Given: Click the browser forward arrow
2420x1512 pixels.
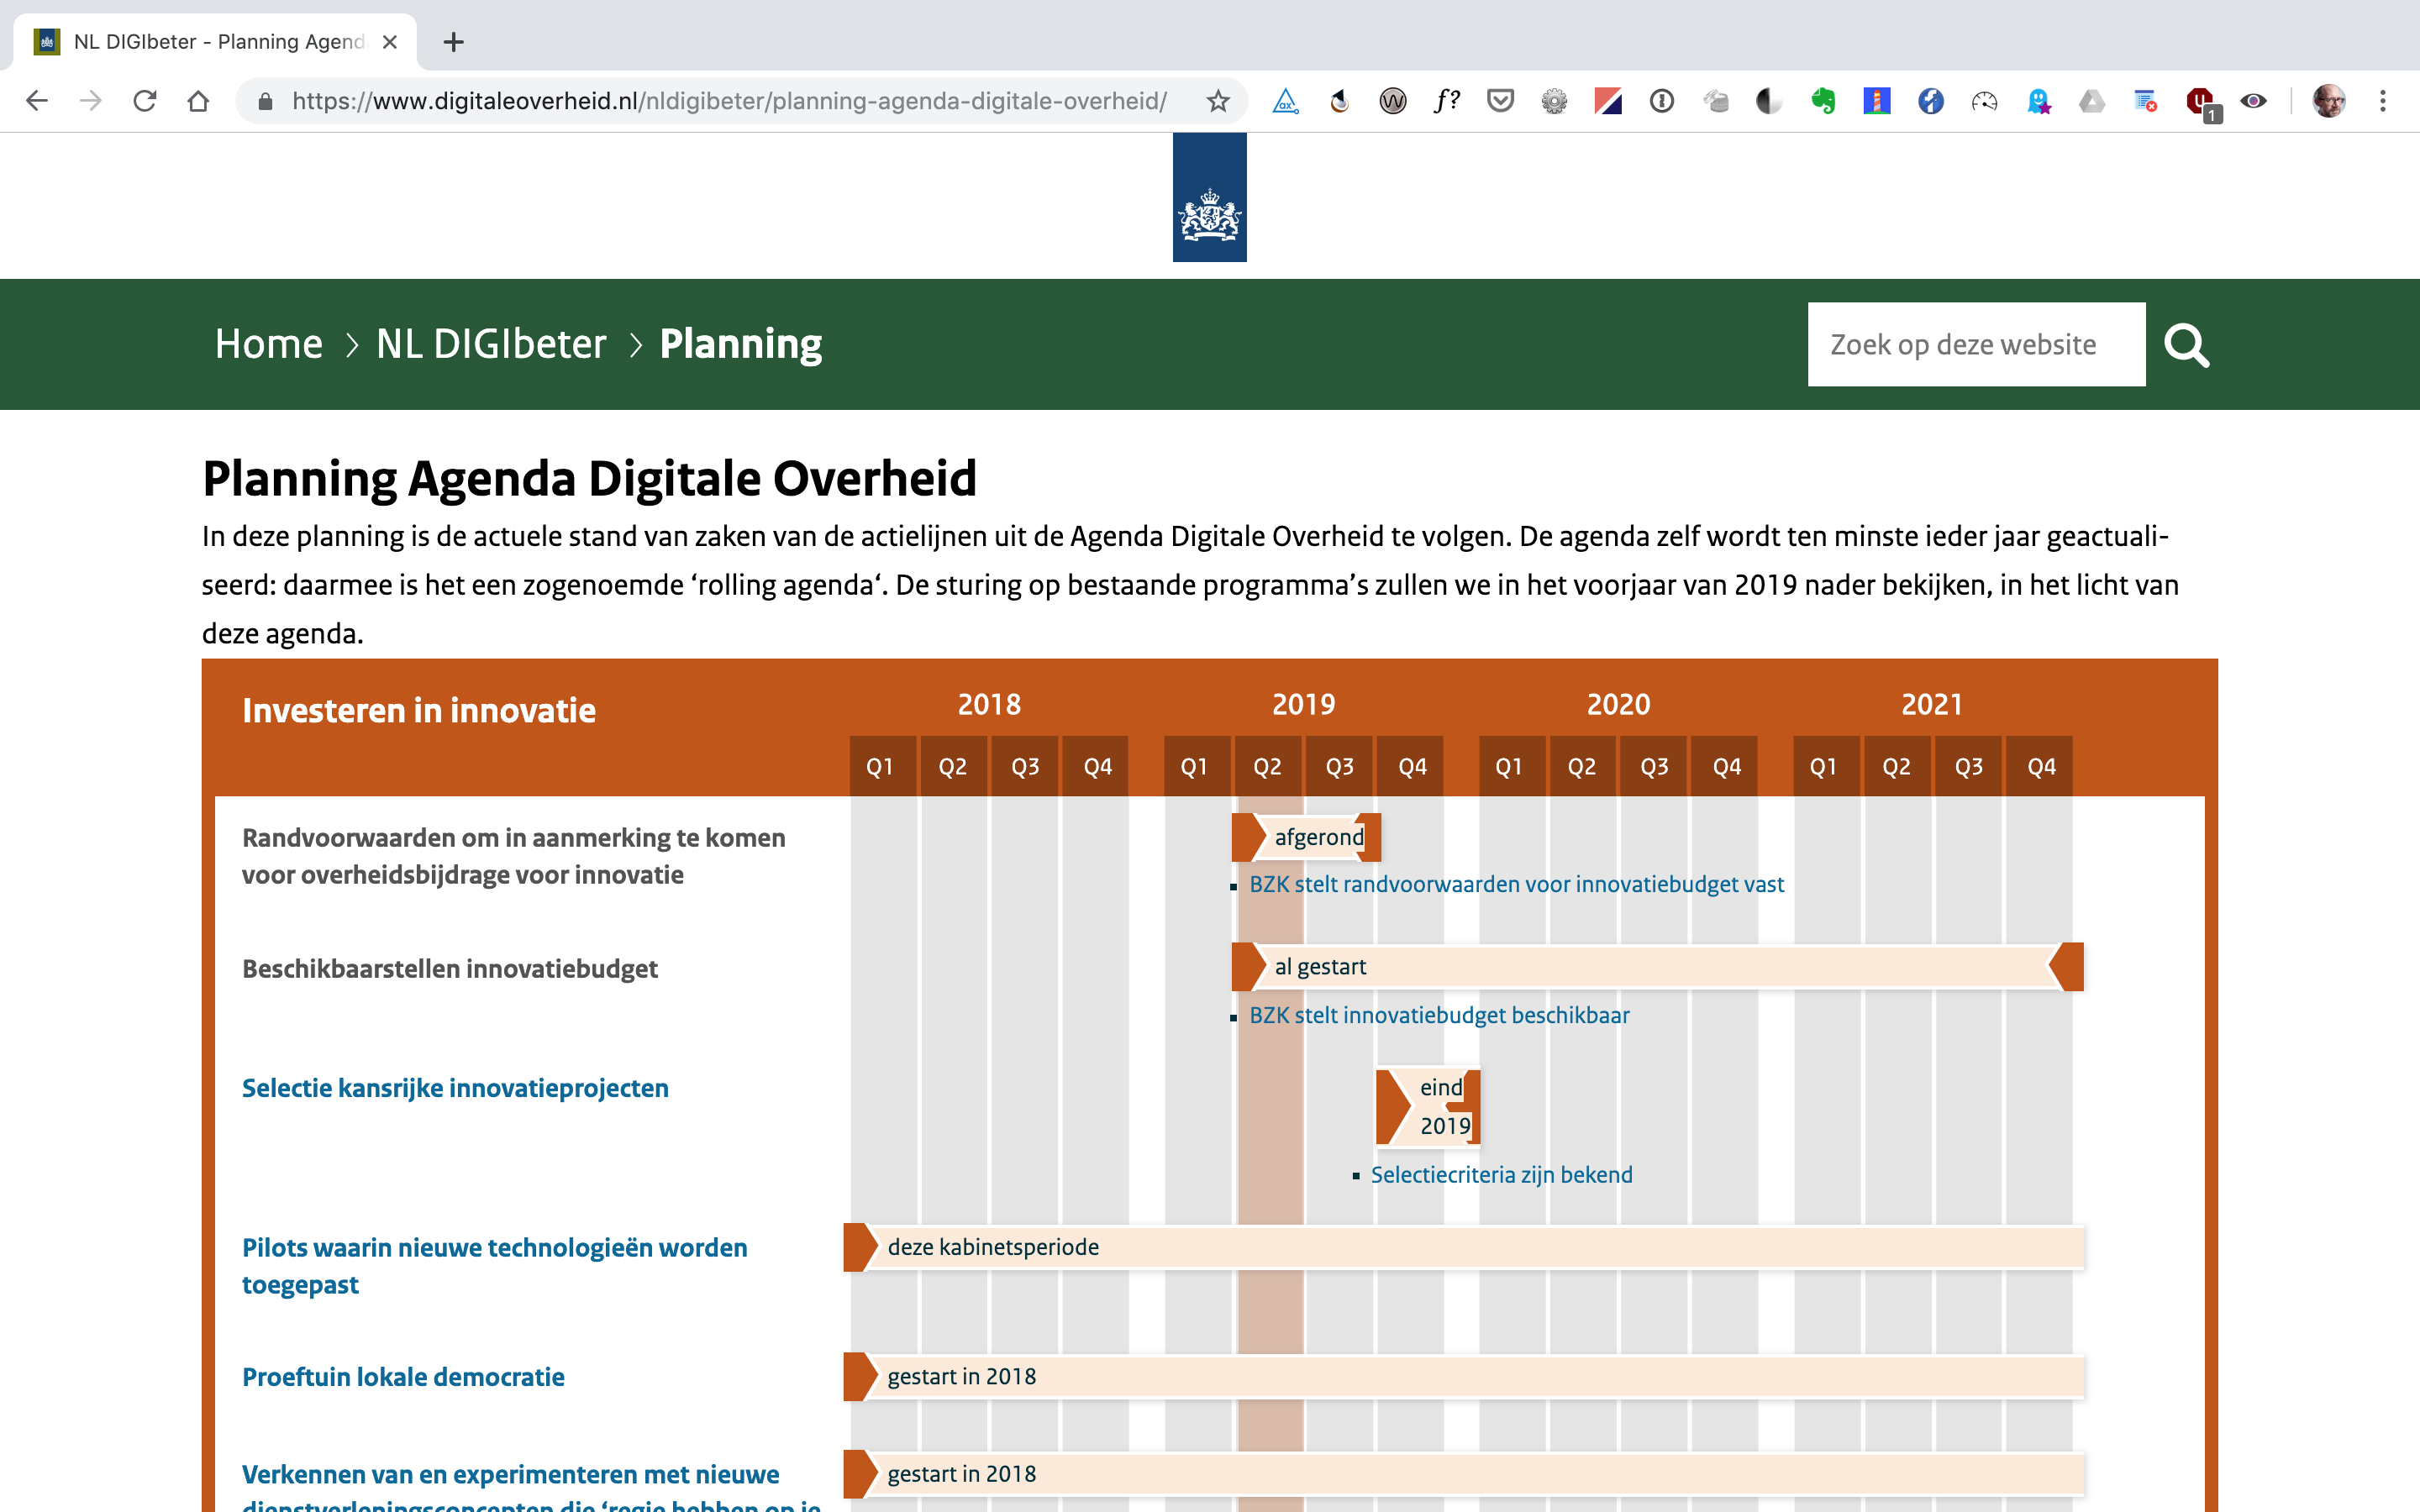Looking at the screenshot, I should click(x=91, y=101).
